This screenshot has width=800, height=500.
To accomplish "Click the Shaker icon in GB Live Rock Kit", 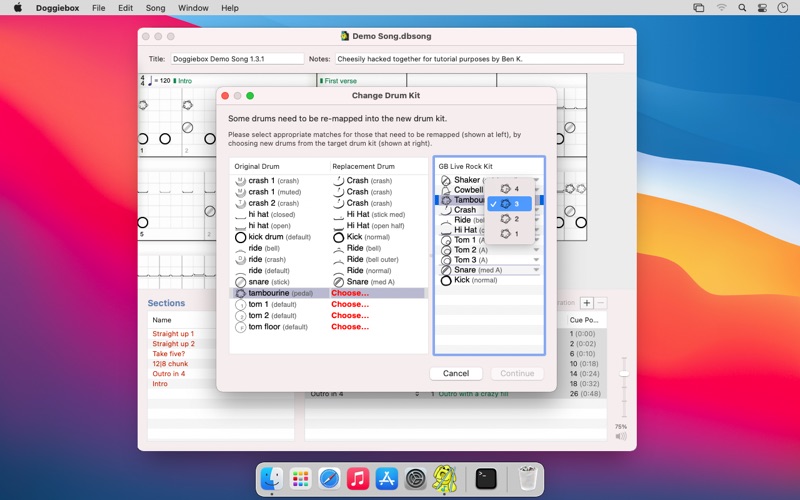I will coord(446,180).
